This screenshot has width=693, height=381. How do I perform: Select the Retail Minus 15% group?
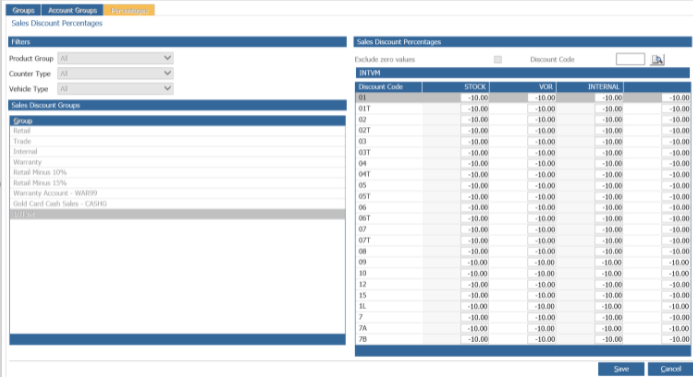click(177, 183)
